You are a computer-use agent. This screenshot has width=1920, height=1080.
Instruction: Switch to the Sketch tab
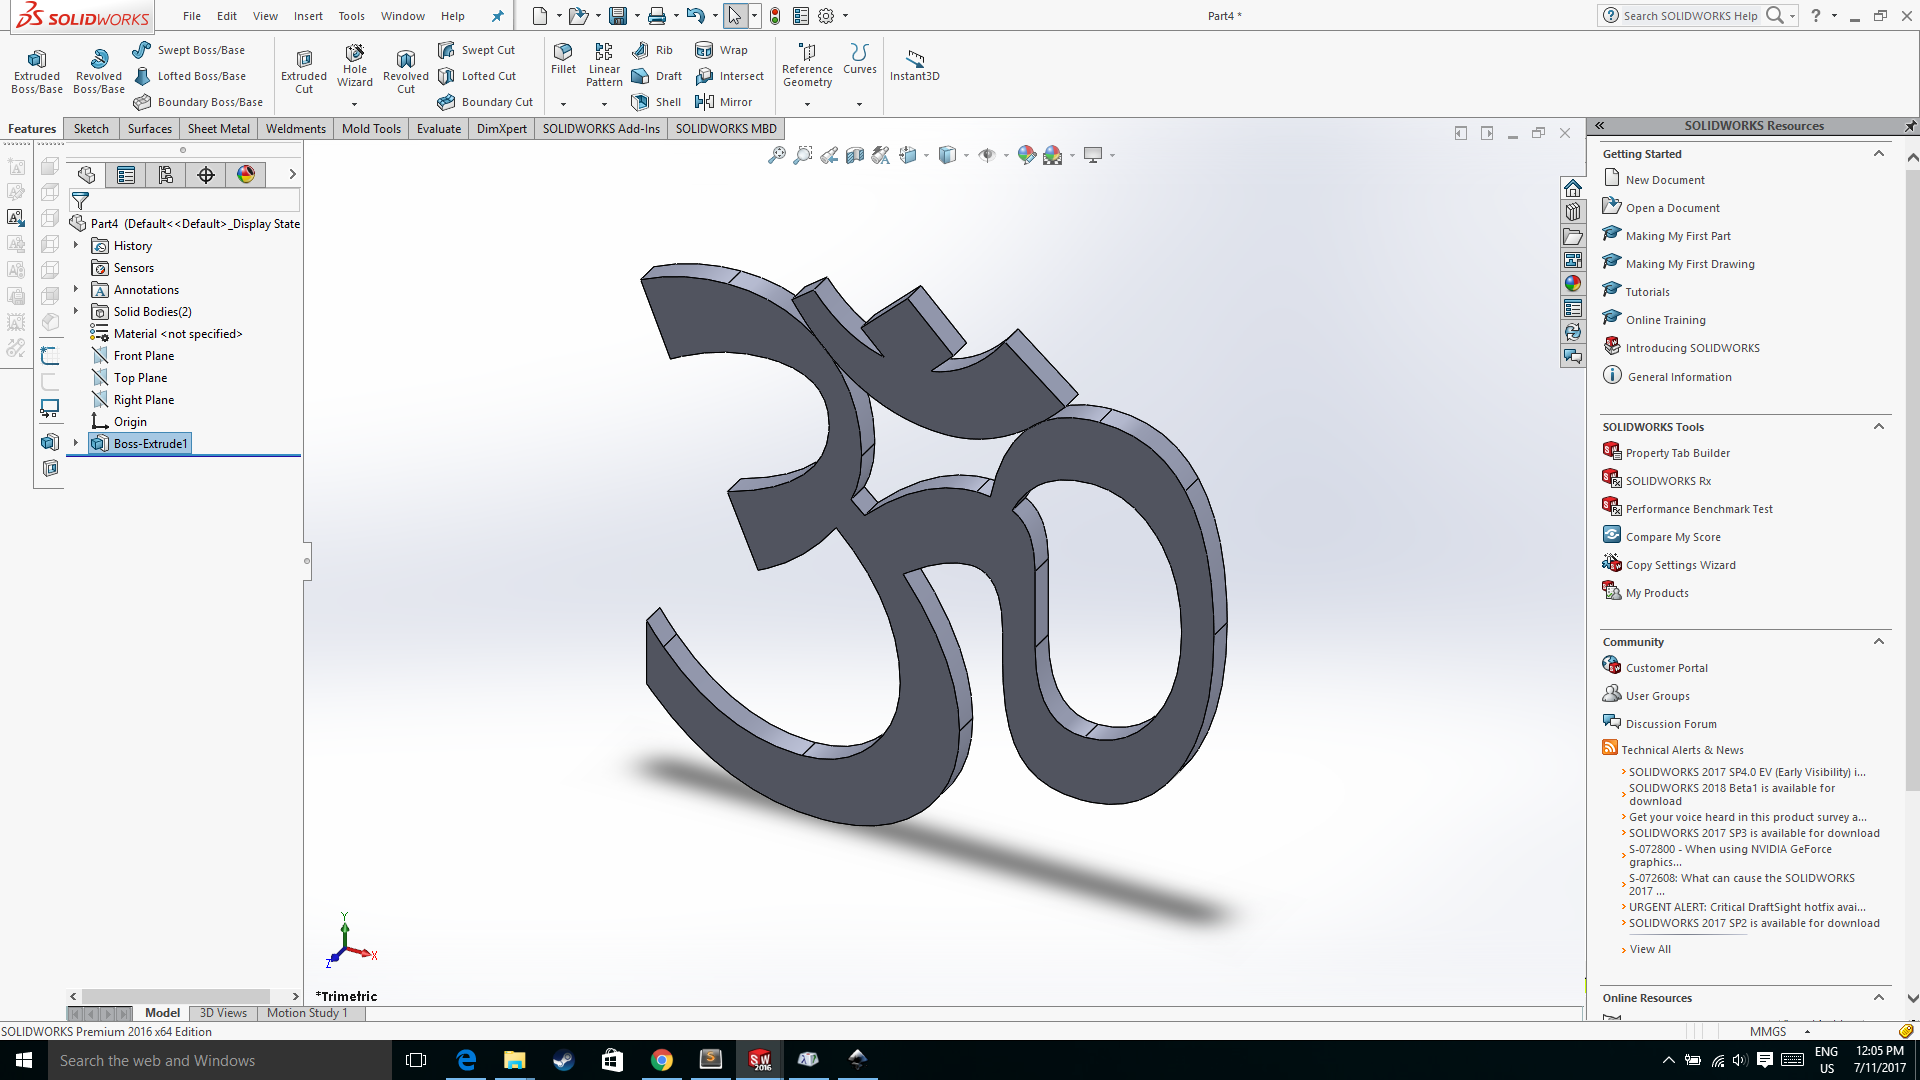coord(91,129)
